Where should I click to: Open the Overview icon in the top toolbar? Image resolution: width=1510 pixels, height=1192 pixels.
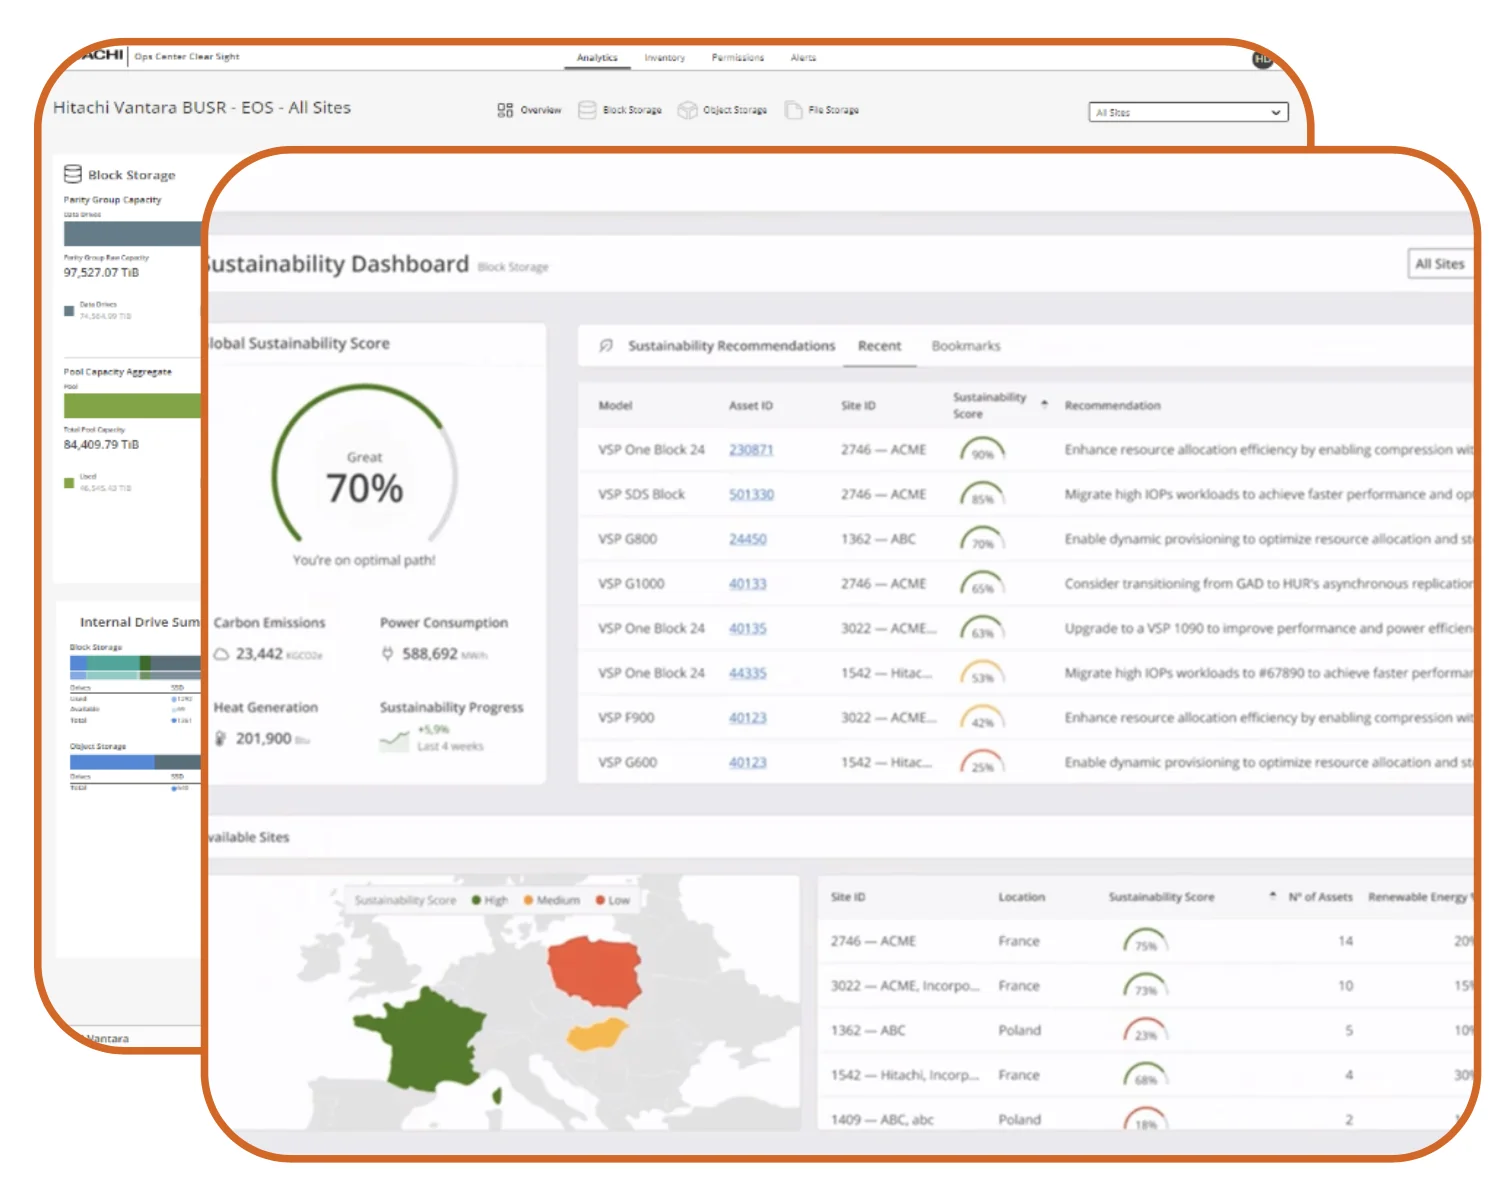click(505, 110)
